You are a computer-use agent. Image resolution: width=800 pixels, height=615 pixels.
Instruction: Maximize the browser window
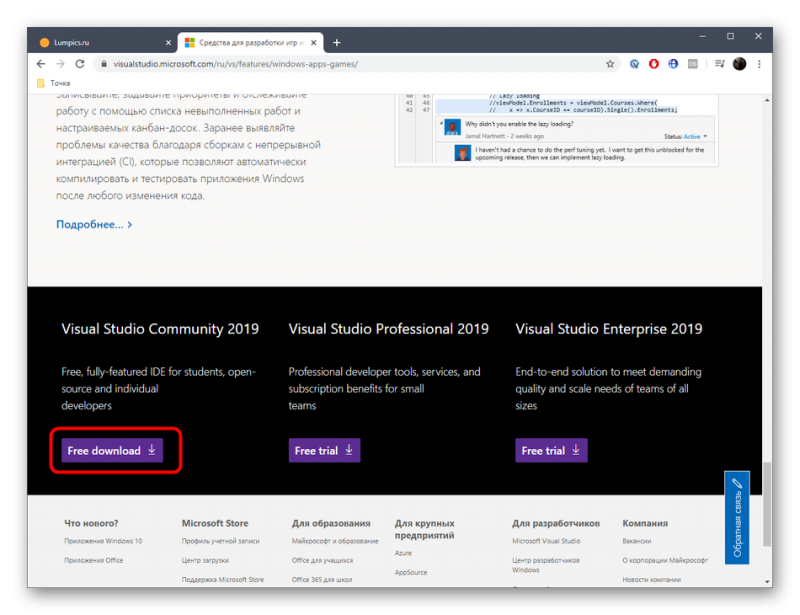[731, 36]
